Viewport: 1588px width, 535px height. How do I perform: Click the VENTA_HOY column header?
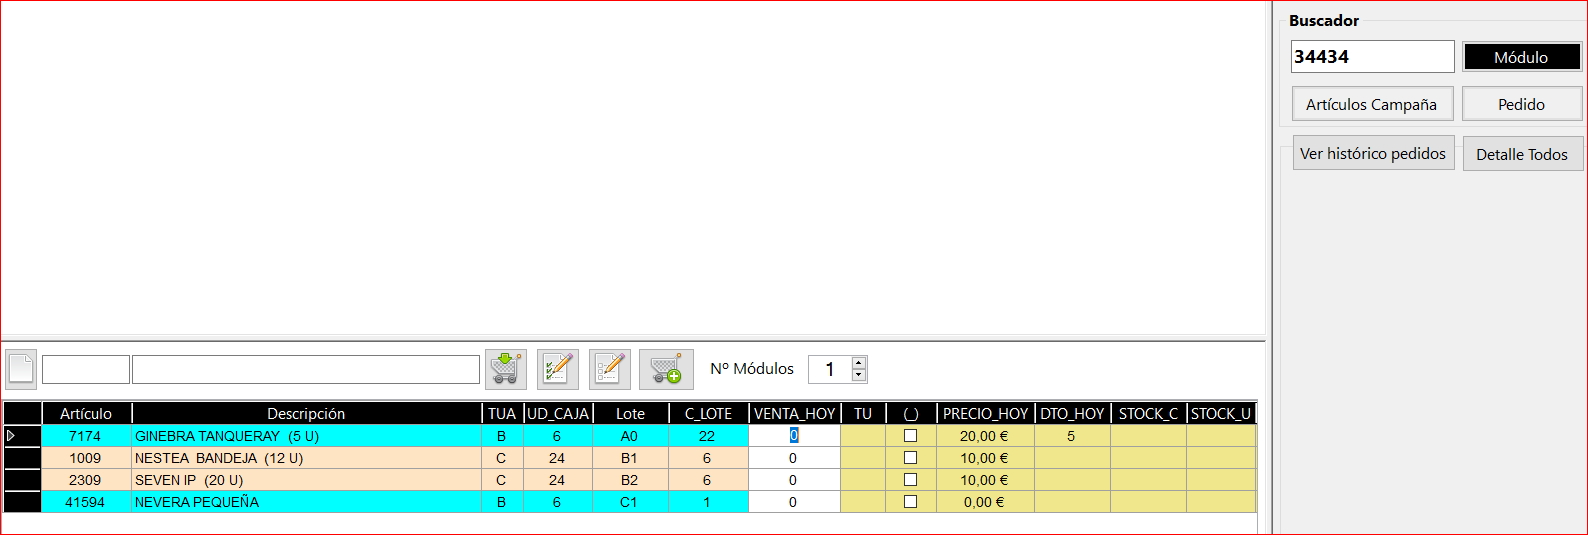(794, 413)
